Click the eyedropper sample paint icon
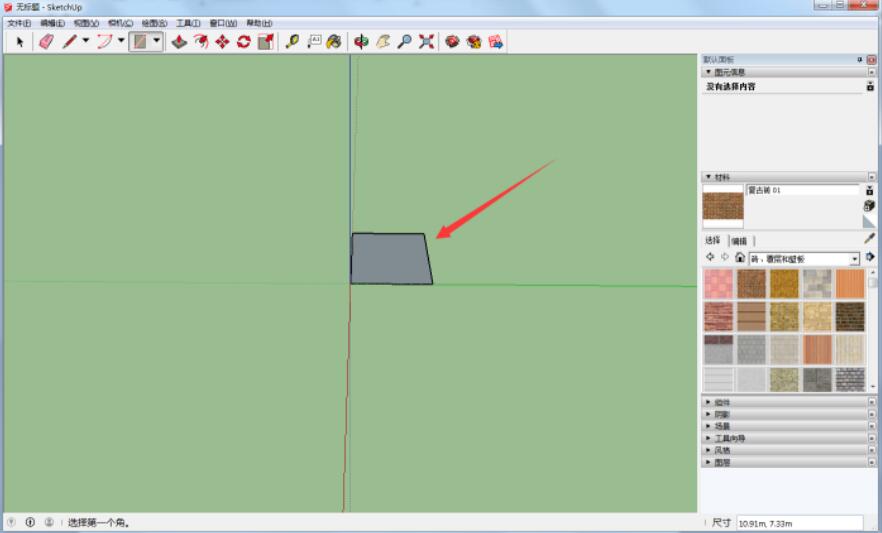This screenshot has height=533, width=882. pos(869,239)
